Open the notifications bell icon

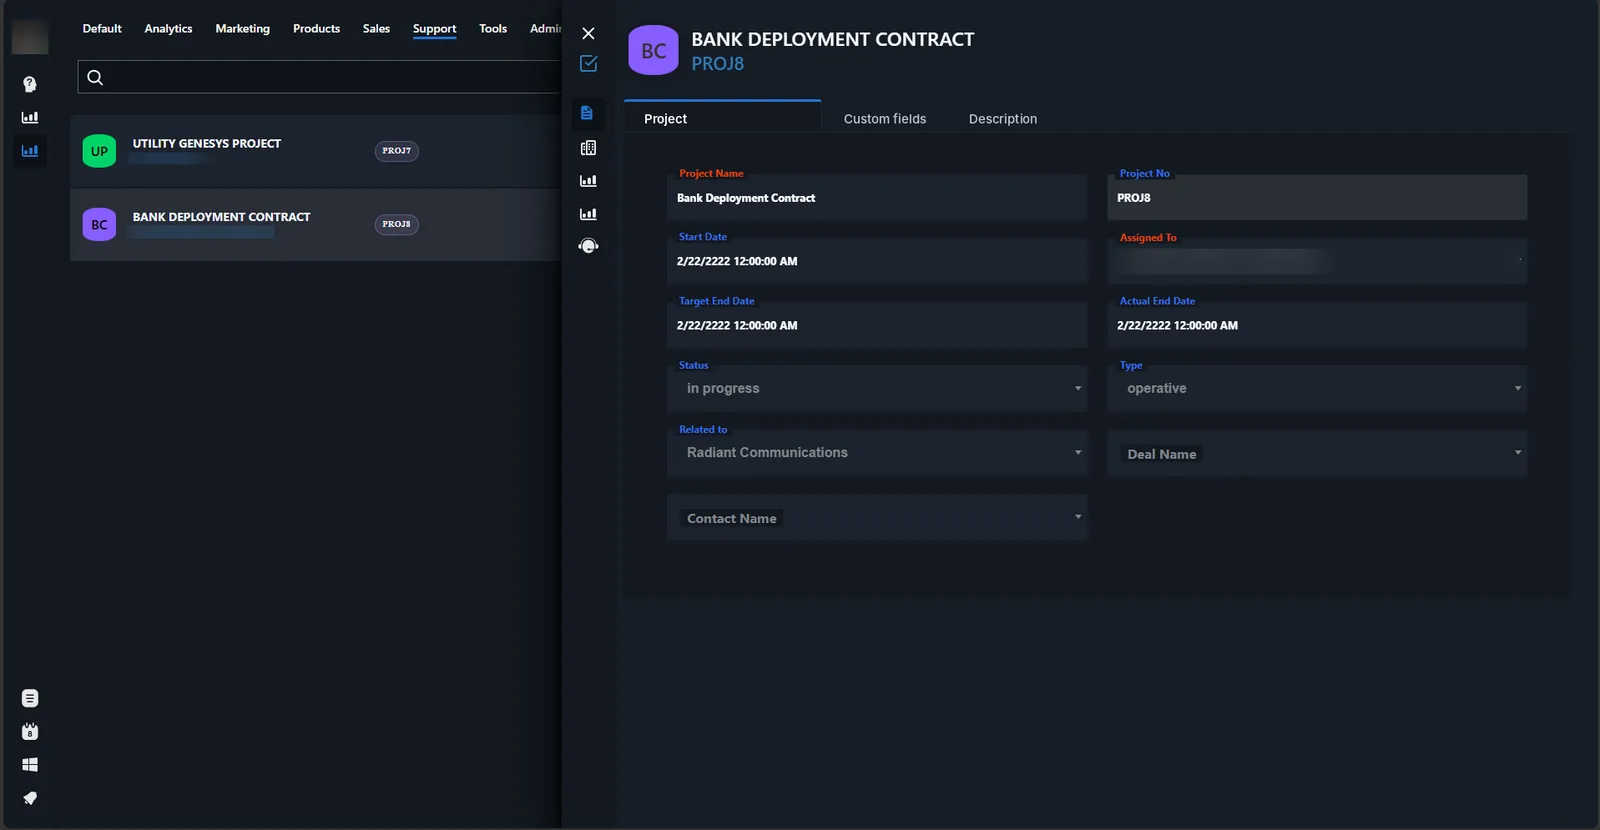click(30, 798)
